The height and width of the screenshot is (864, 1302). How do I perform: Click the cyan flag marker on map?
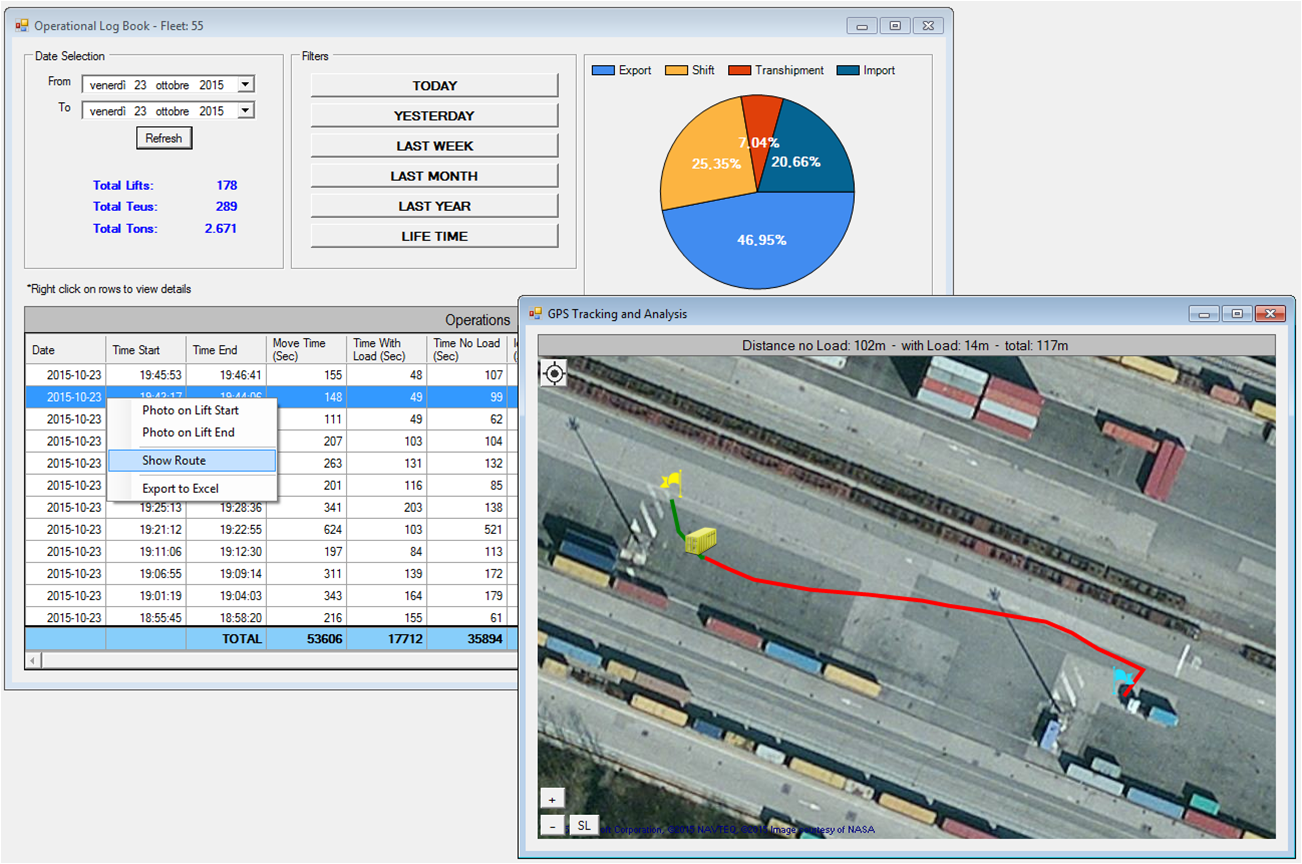1123,680
